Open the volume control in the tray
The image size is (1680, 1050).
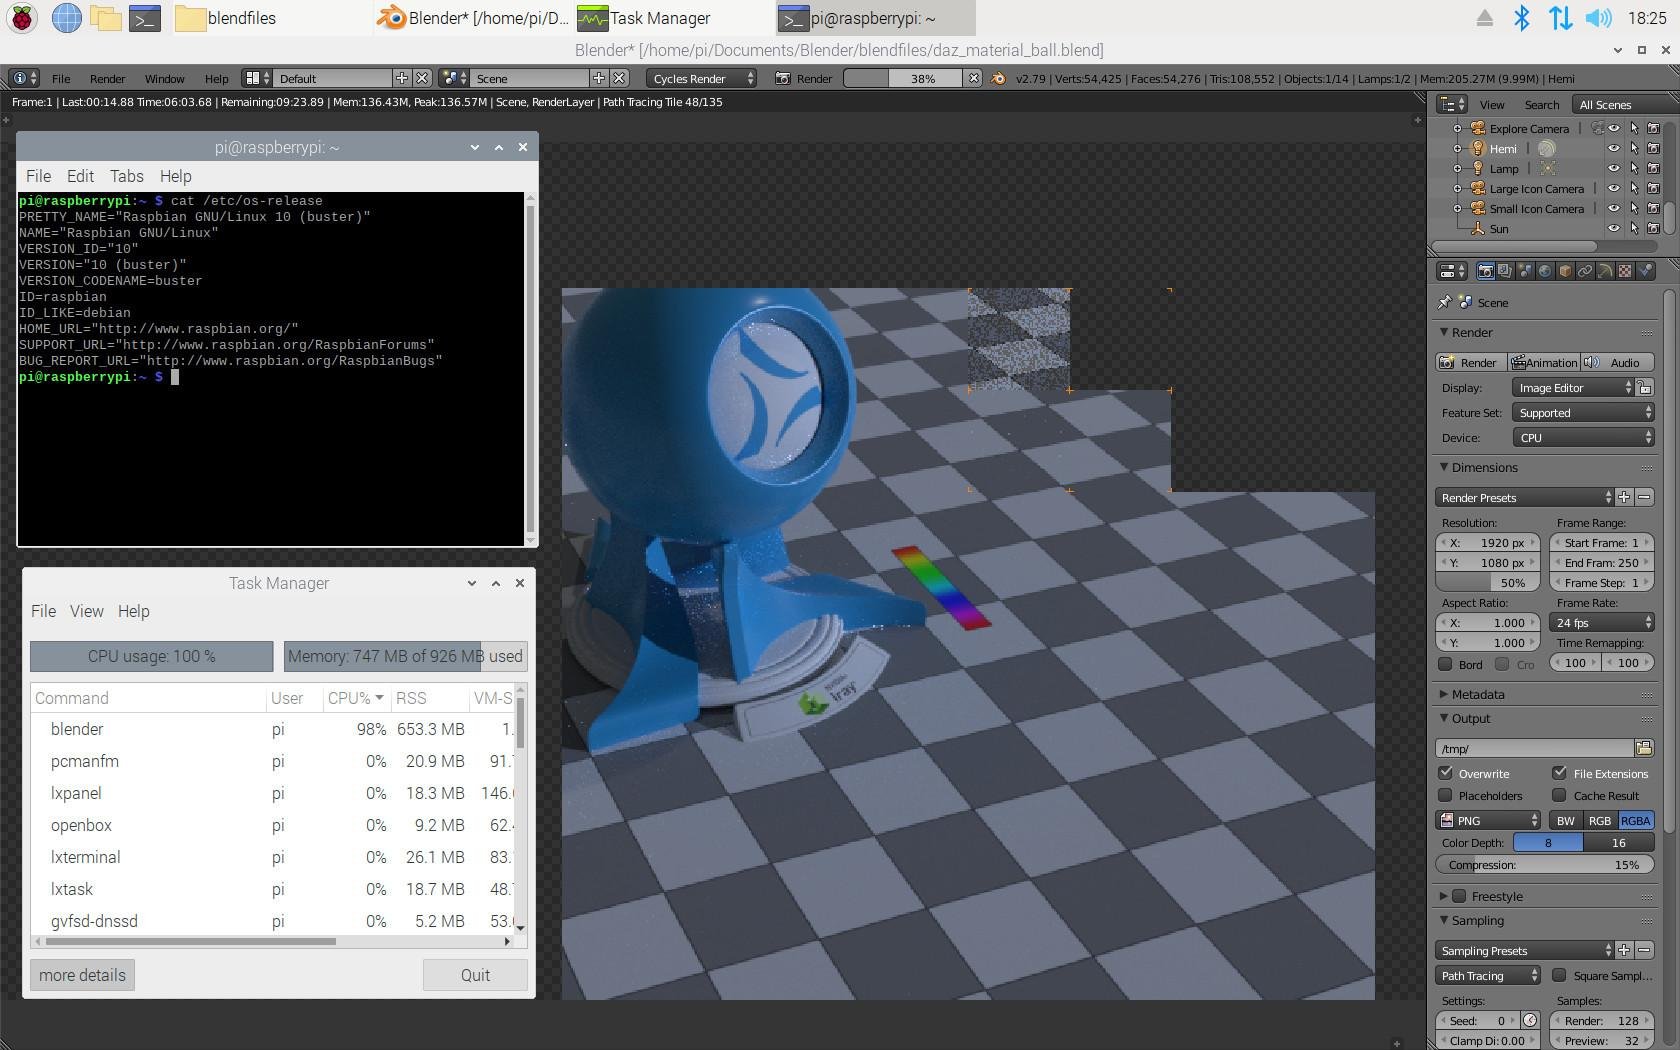(x=1599, y=18)
